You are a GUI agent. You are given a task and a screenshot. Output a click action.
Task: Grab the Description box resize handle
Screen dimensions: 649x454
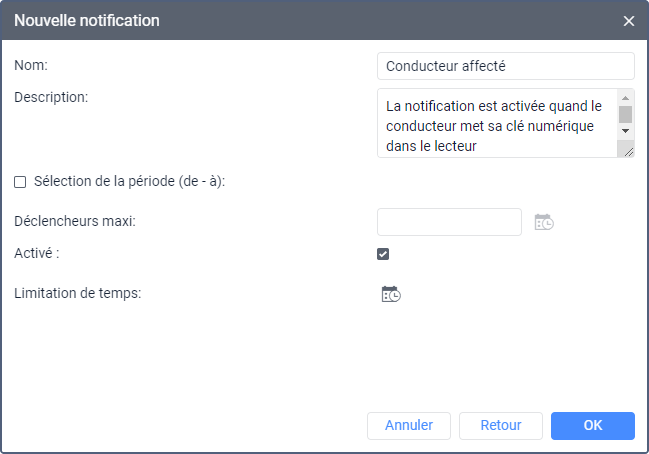pos(626,150)
